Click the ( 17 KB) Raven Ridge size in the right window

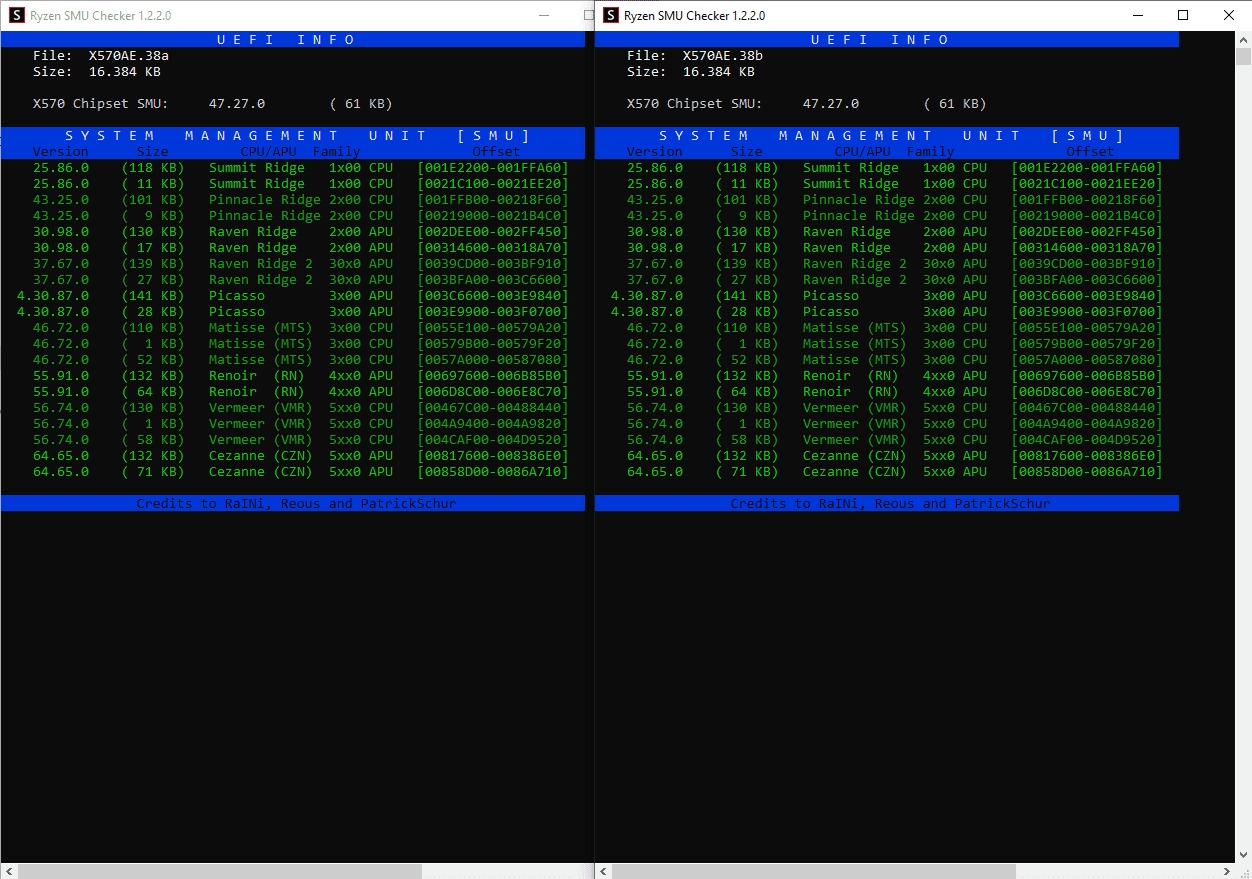[747, 248]
